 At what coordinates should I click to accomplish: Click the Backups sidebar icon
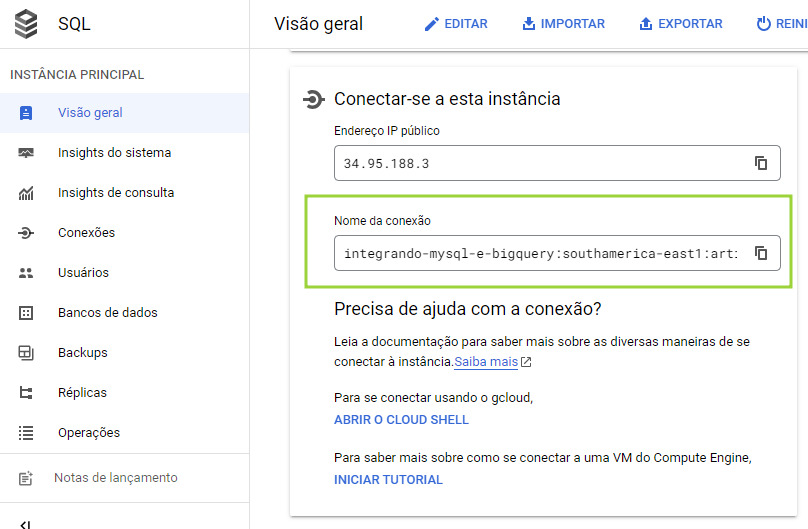tap(26, 353)
